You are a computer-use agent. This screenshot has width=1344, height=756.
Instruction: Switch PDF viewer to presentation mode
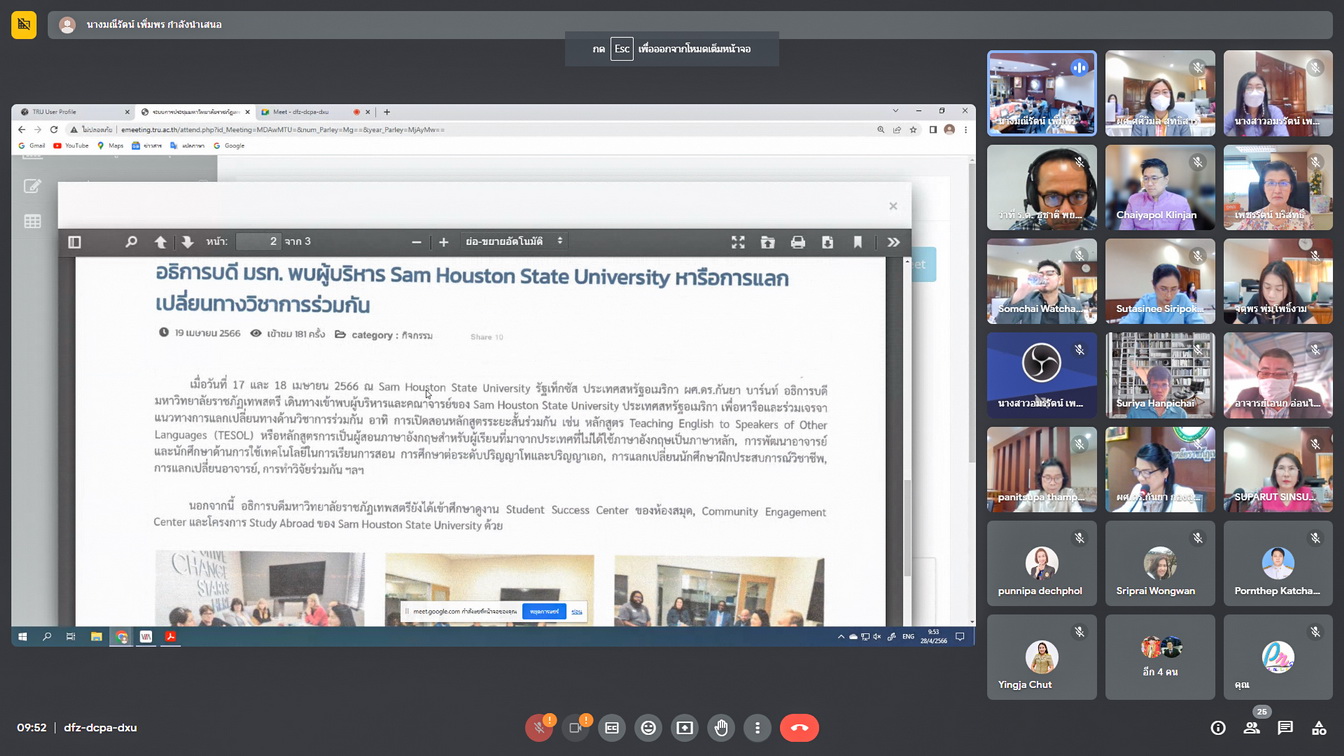point(738,242)
